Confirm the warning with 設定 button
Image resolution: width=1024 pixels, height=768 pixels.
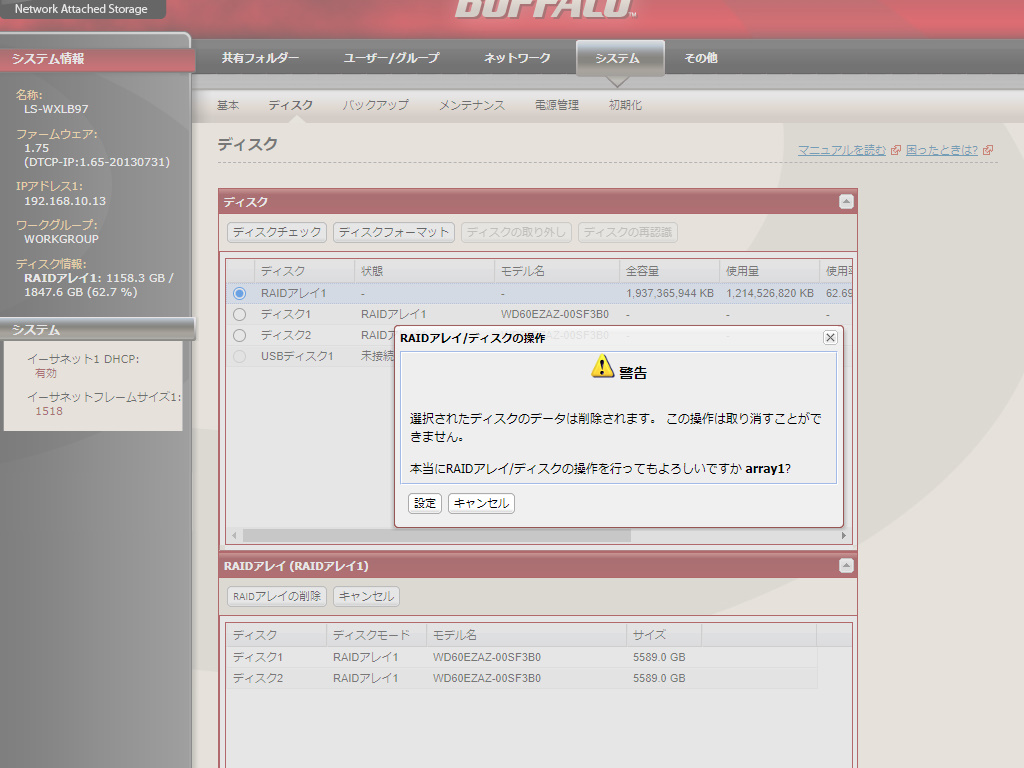tap(425, 503)
